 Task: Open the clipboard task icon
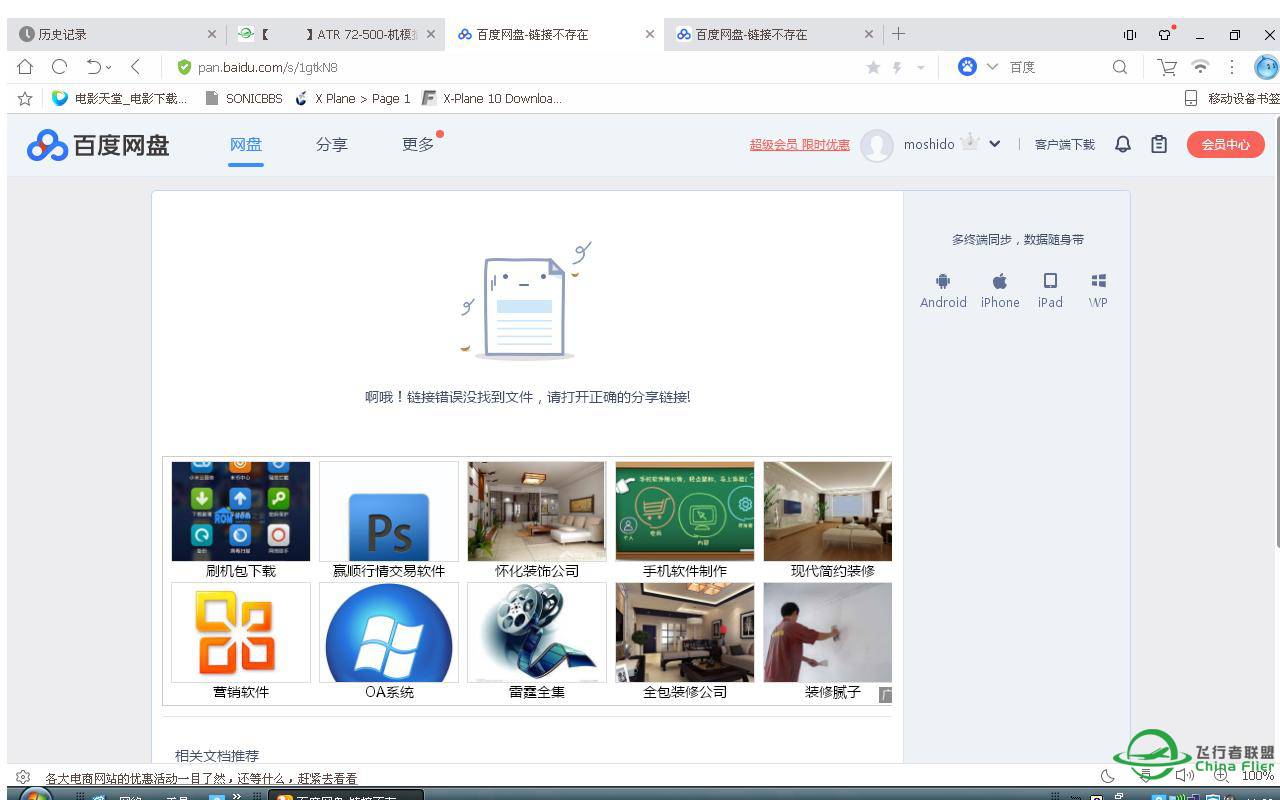pyautogui.click(x=1159, y=144)
